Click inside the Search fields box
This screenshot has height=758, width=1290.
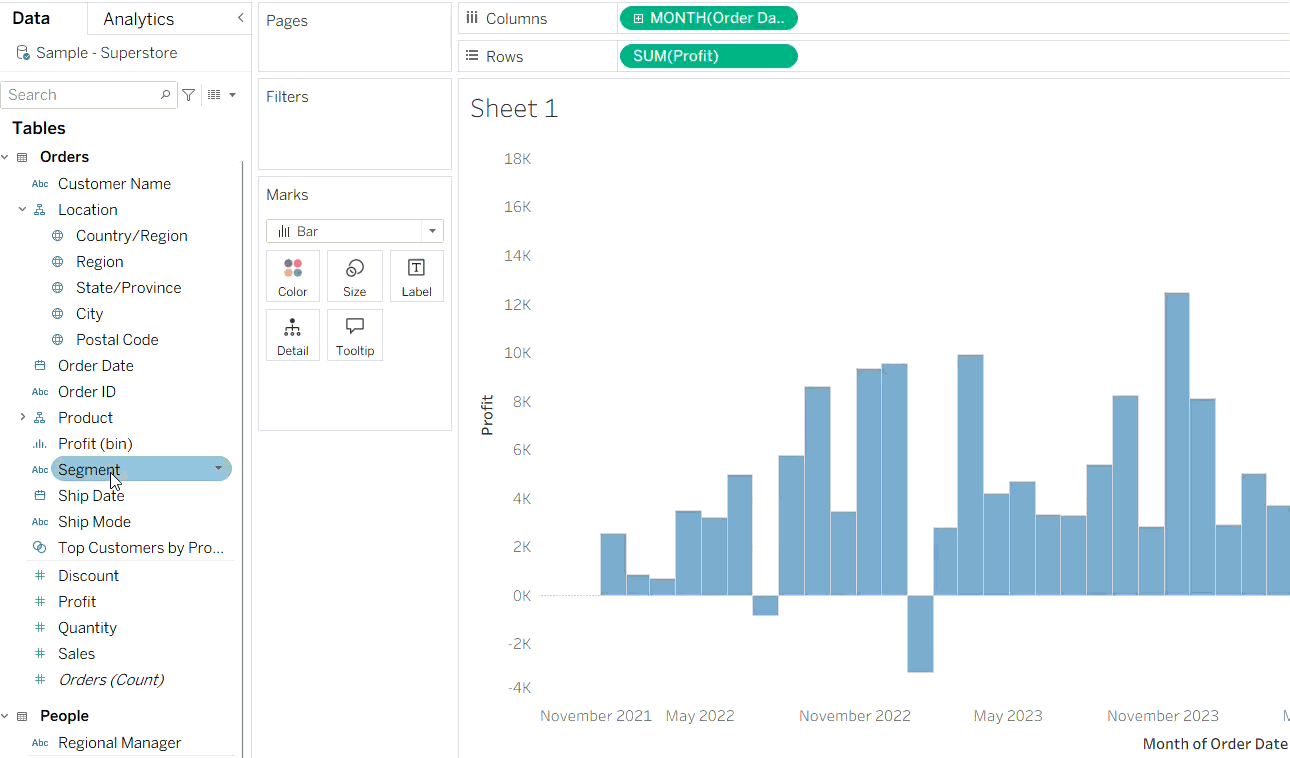[x=80, y=95]
